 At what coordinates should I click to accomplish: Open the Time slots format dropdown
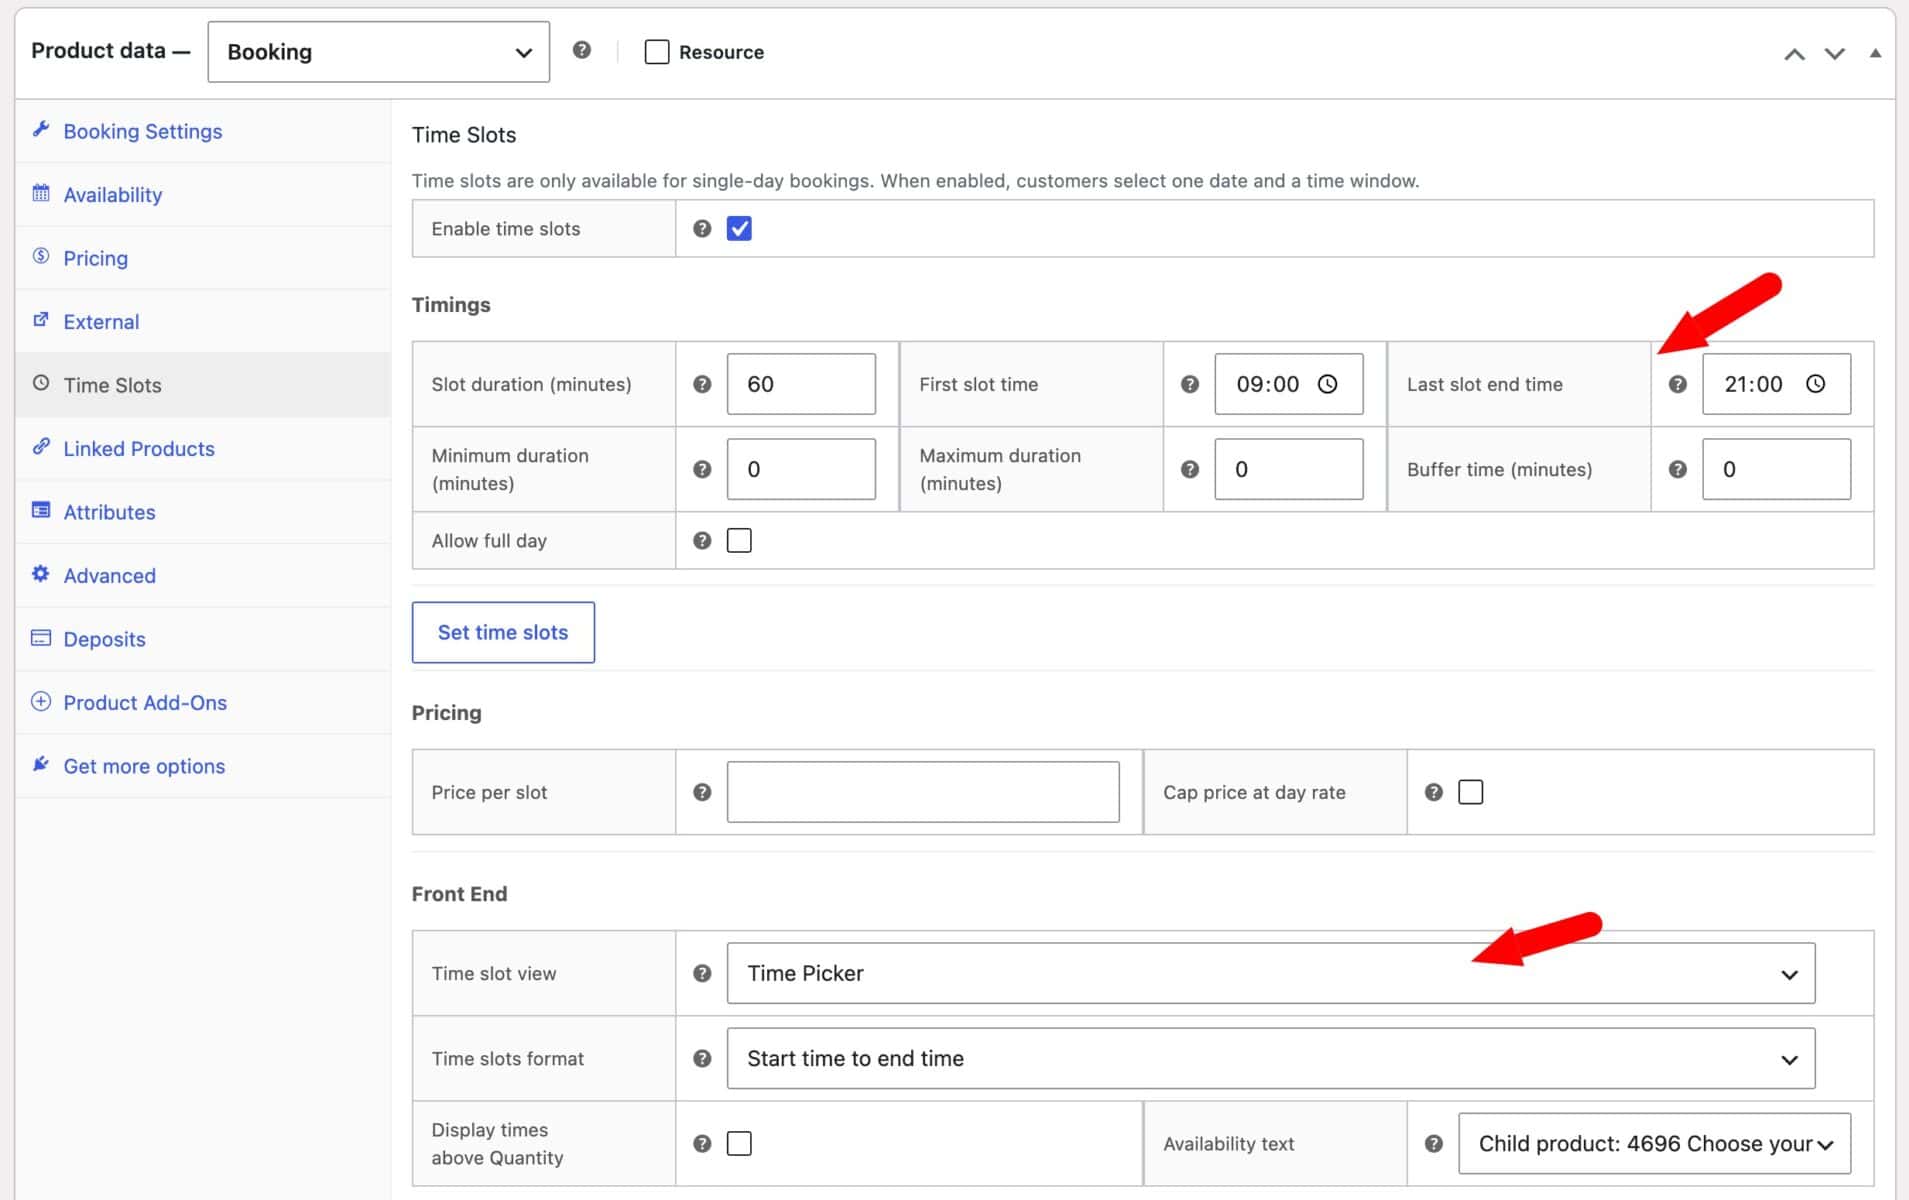(1271, 1058)
